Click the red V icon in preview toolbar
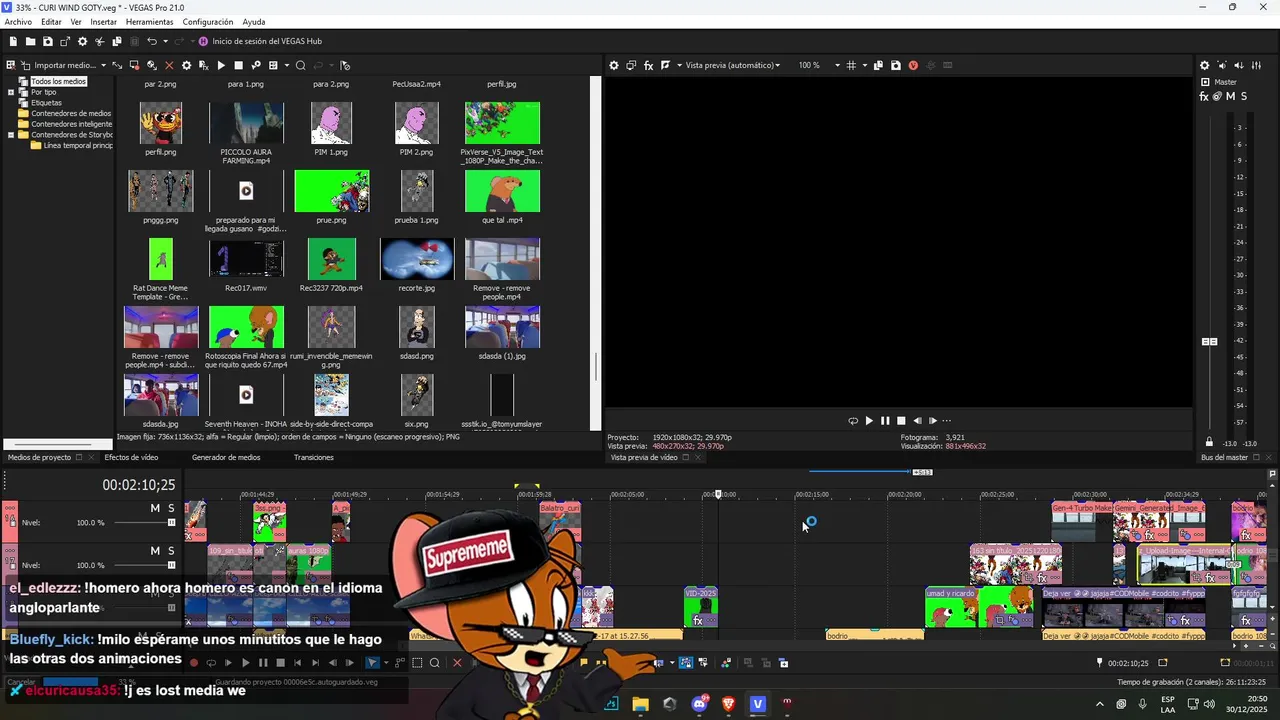1280x720 pixels. click(x=913, y=65)
